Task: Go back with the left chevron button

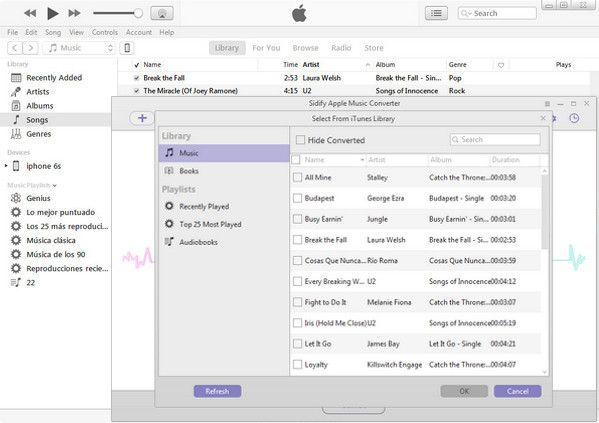Action: pyautogui.click(x=15, y=48)
